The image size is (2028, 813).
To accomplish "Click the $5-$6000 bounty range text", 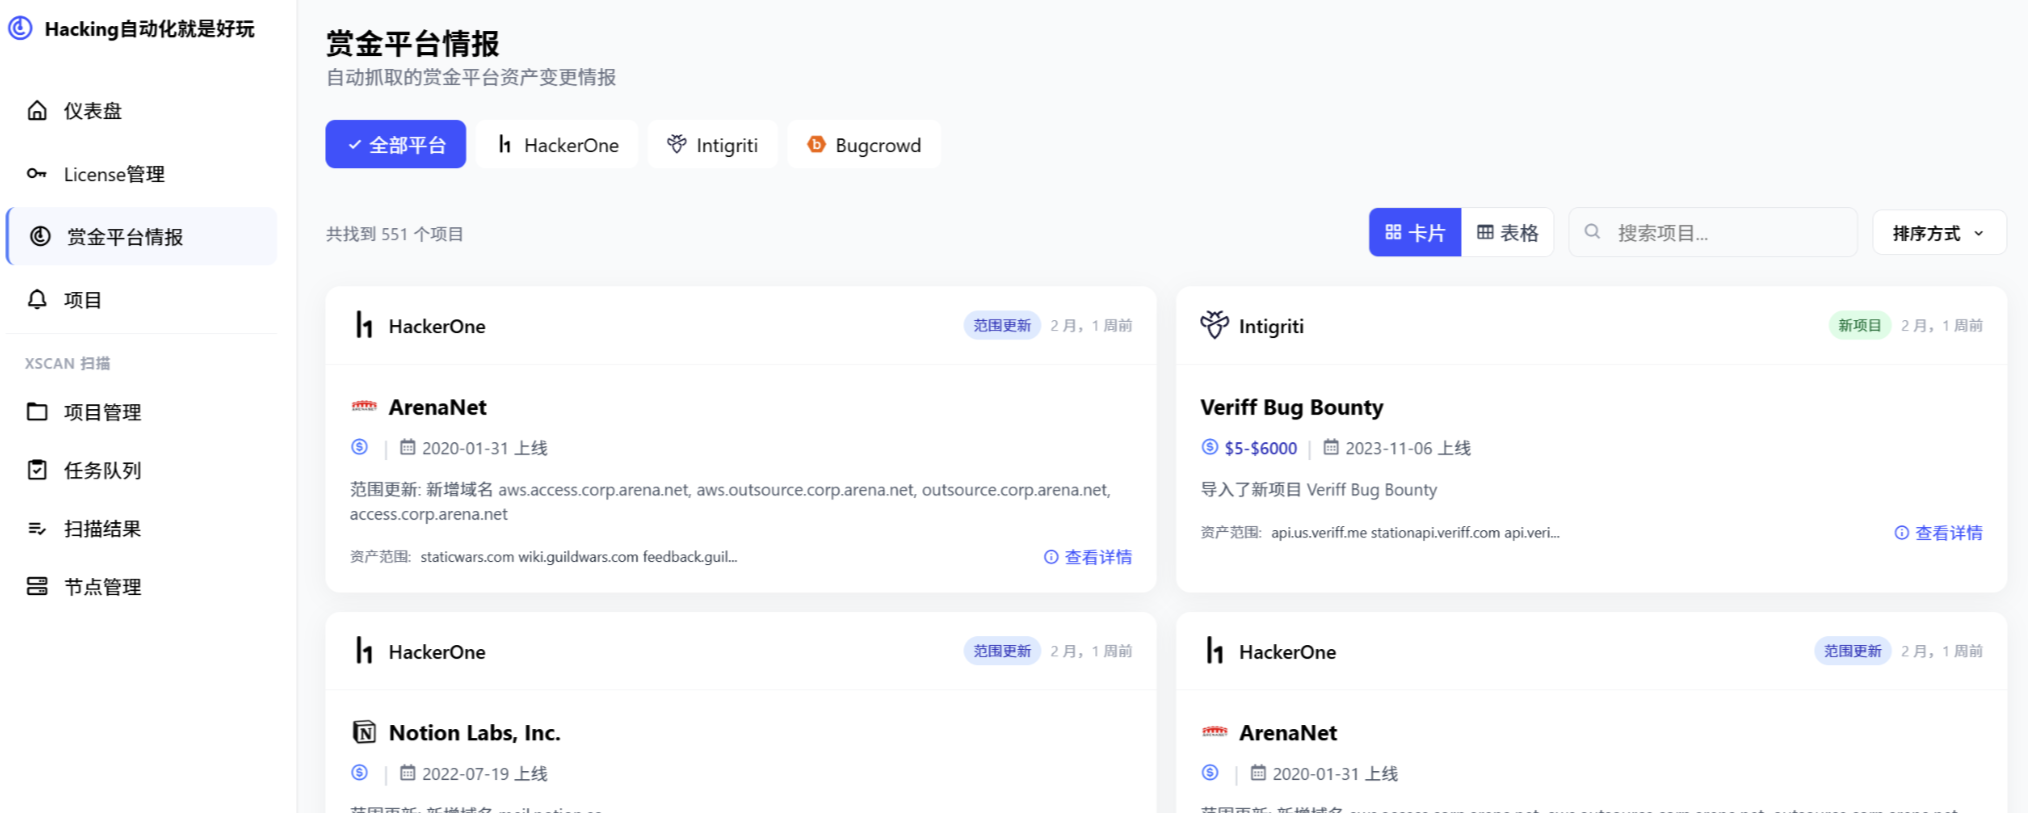I will [1260, 448].
